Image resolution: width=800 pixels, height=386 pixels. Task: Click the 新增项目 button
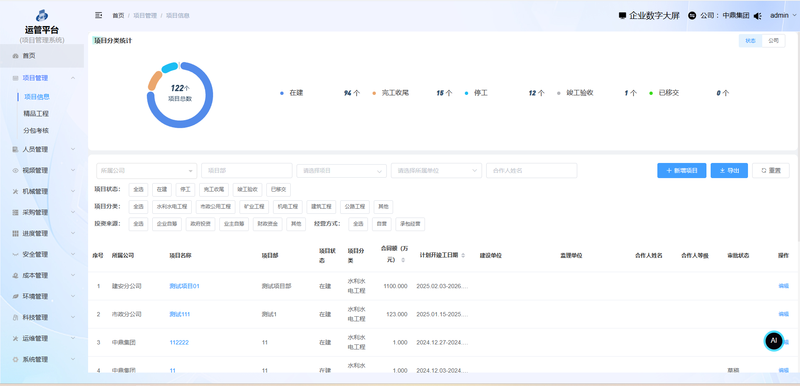(682, 170)
